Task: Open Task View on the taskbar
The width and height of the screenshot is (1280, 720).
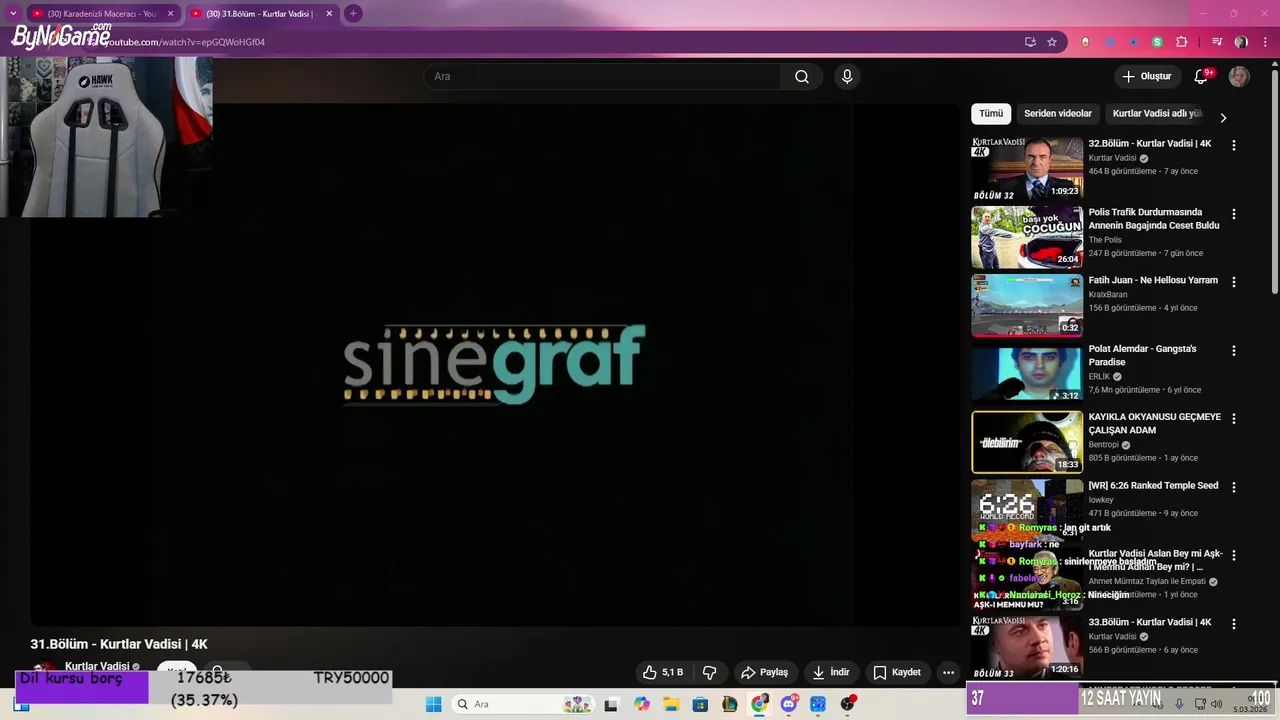Action: click(611, 705)
